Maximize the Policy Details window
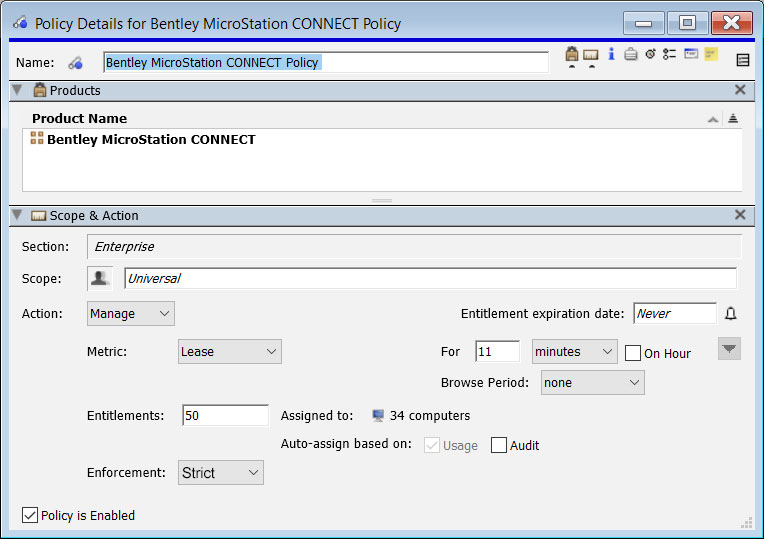This screenshot has width=764, height=539. [x=687, y=23]
